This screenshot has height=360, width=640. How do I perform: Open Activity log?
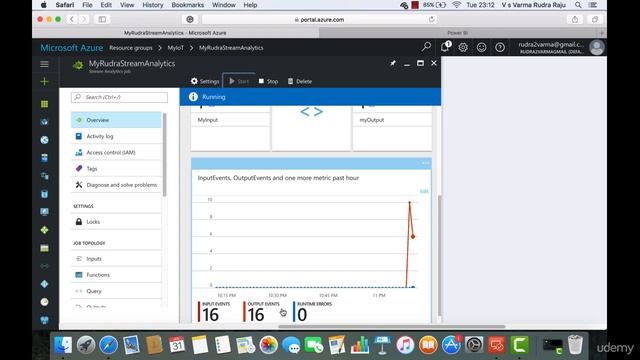(x=116, y=136)
